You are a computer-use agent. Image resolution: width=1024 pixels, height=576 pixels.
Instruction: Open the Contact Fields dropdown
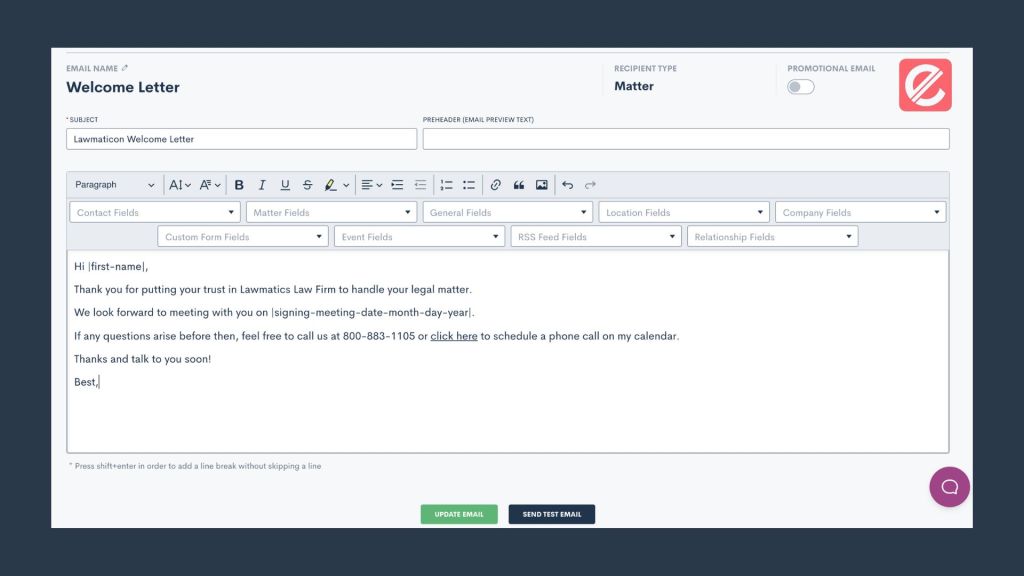click(155, 212)
